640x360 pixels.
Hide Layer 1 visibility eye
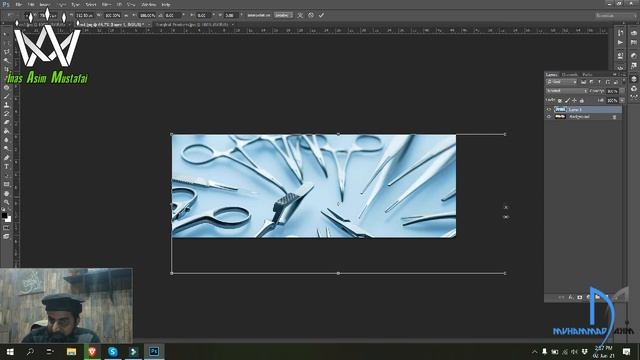pos(549,109)
